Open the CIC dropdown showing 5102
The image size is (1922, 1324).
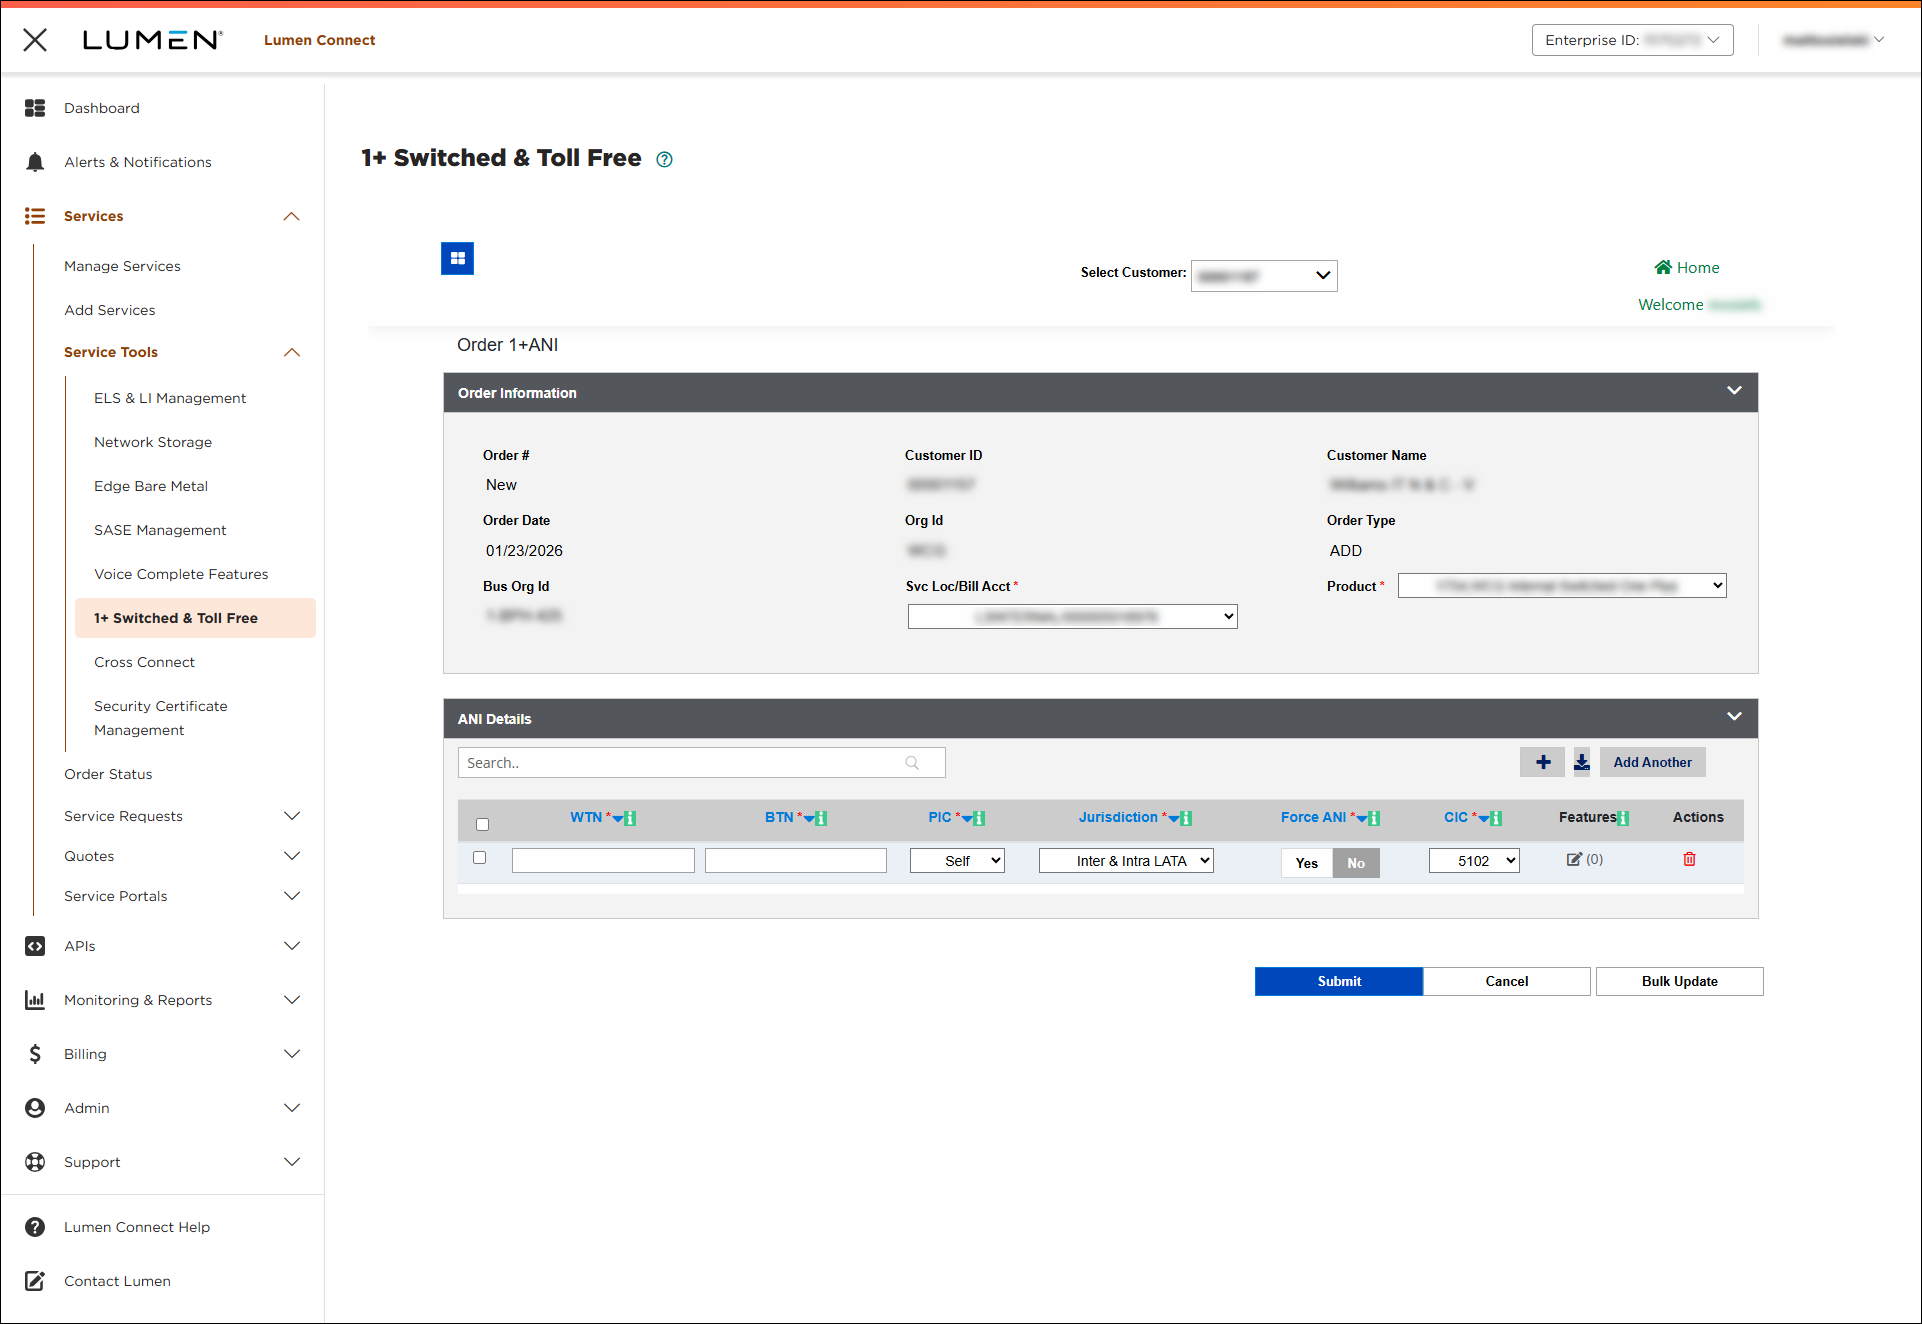[1474, 861]
